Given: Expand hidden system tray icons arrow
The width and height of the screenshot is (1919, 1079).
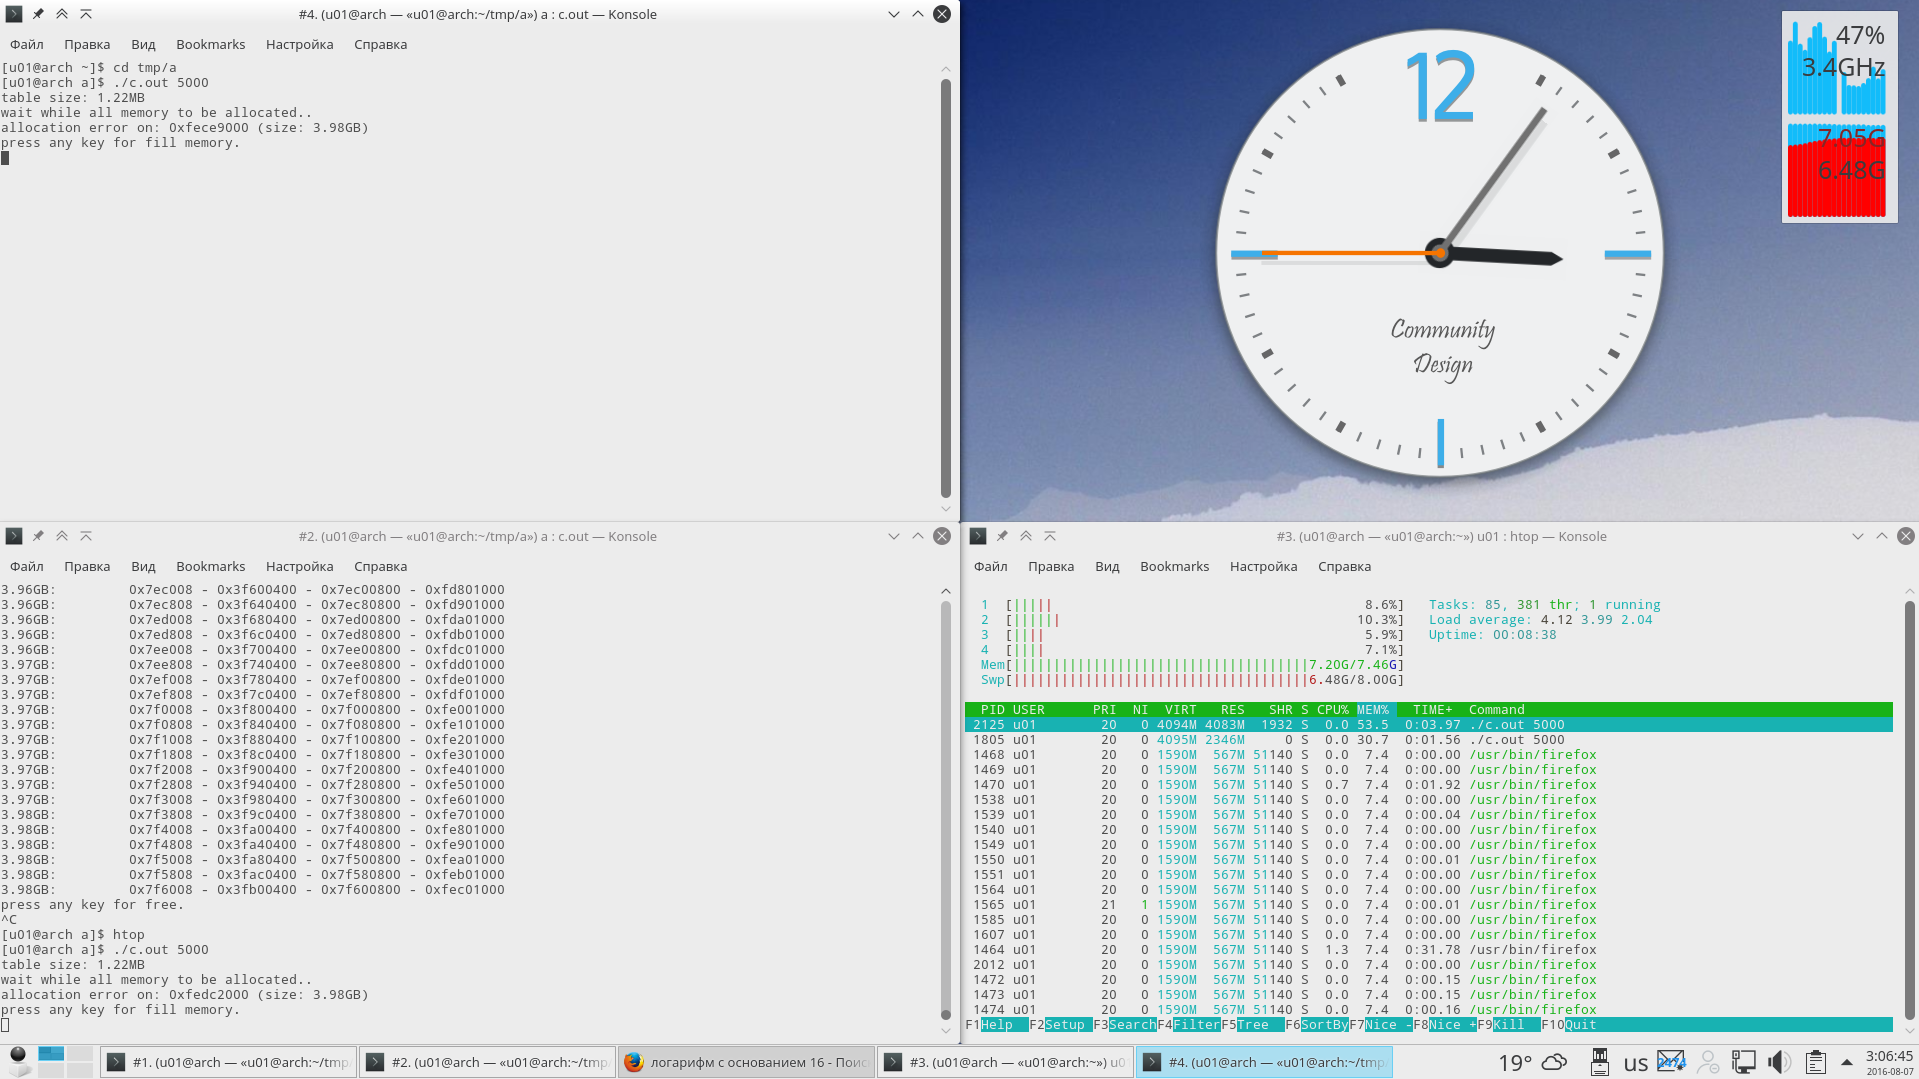Looking at the screenshot, I should 1847,1062.
